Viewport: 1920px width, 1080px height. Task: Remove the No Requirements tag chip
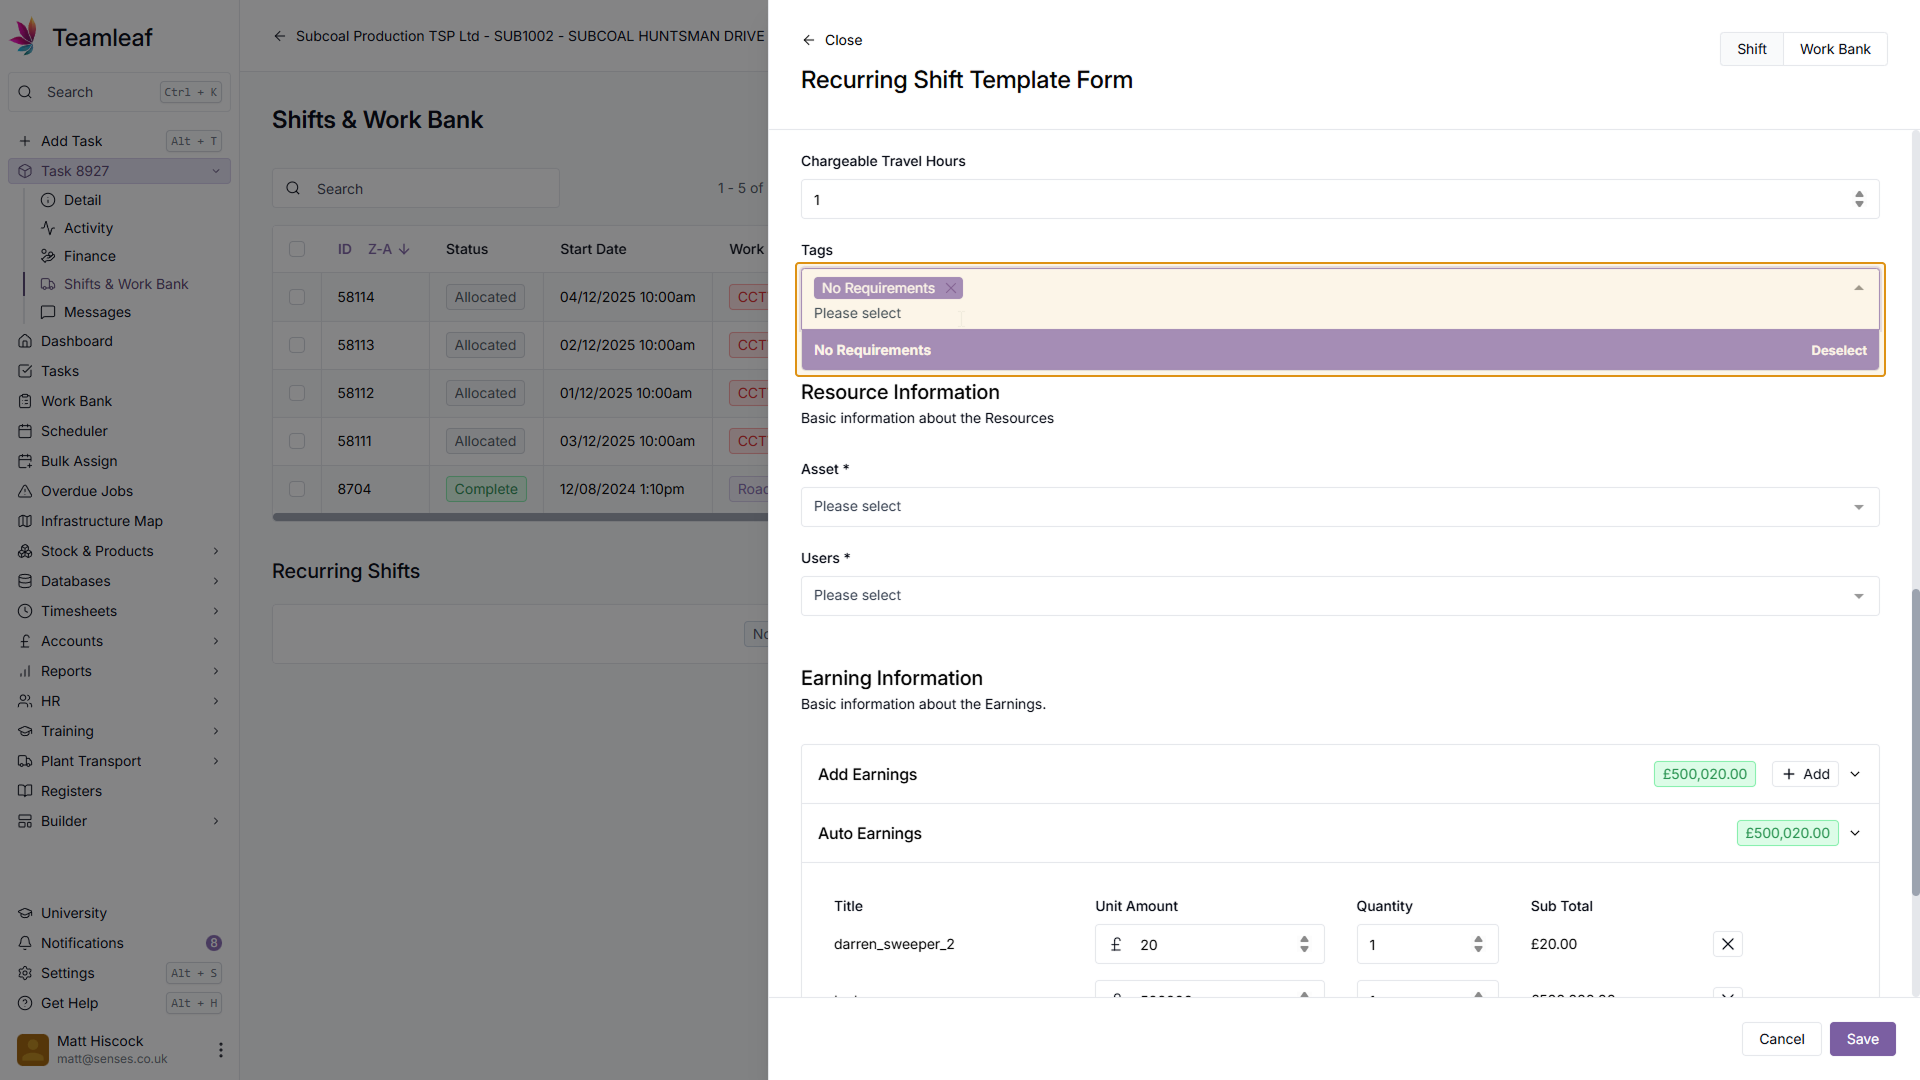(x=951, y=288)
